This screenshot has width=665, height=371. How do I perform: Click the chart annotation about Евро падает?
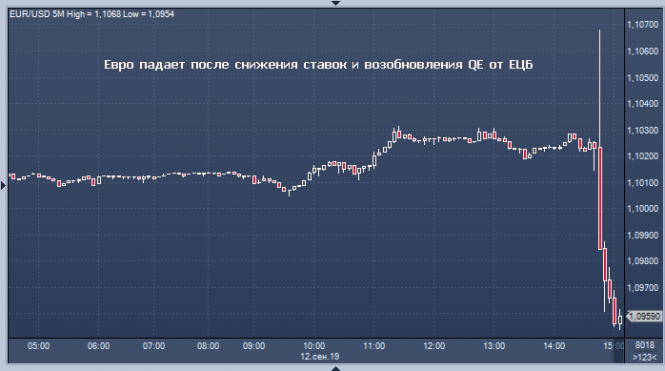click(319, 65)
